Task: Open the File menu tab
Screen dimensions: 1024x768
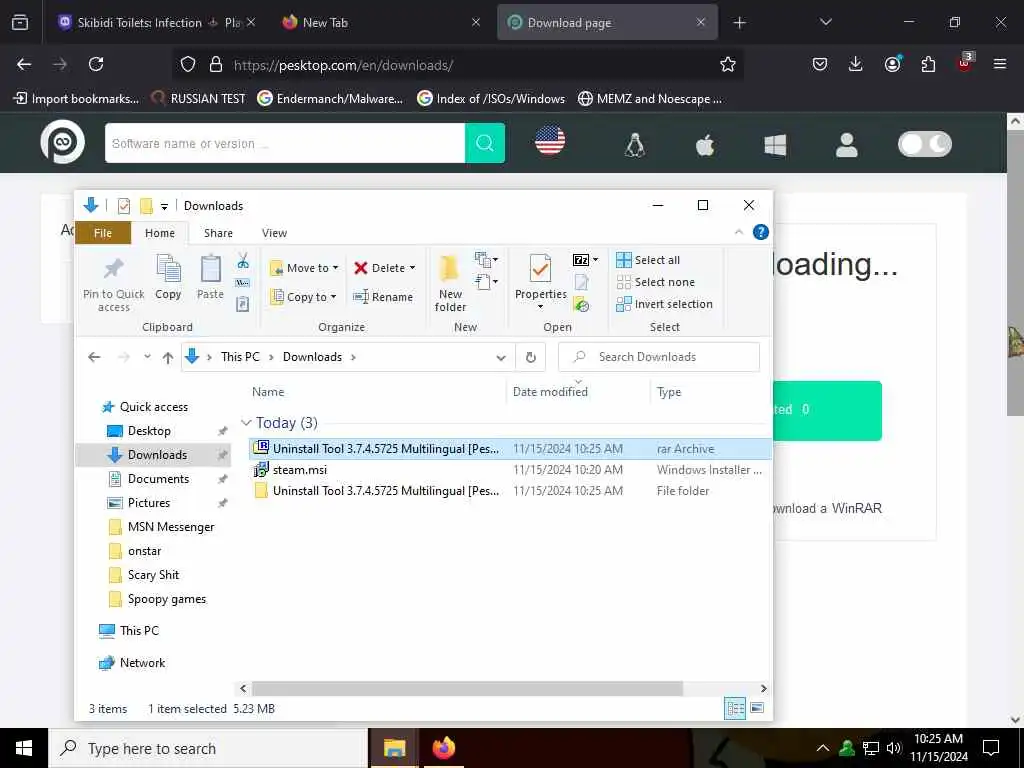Action: point(103,233)
